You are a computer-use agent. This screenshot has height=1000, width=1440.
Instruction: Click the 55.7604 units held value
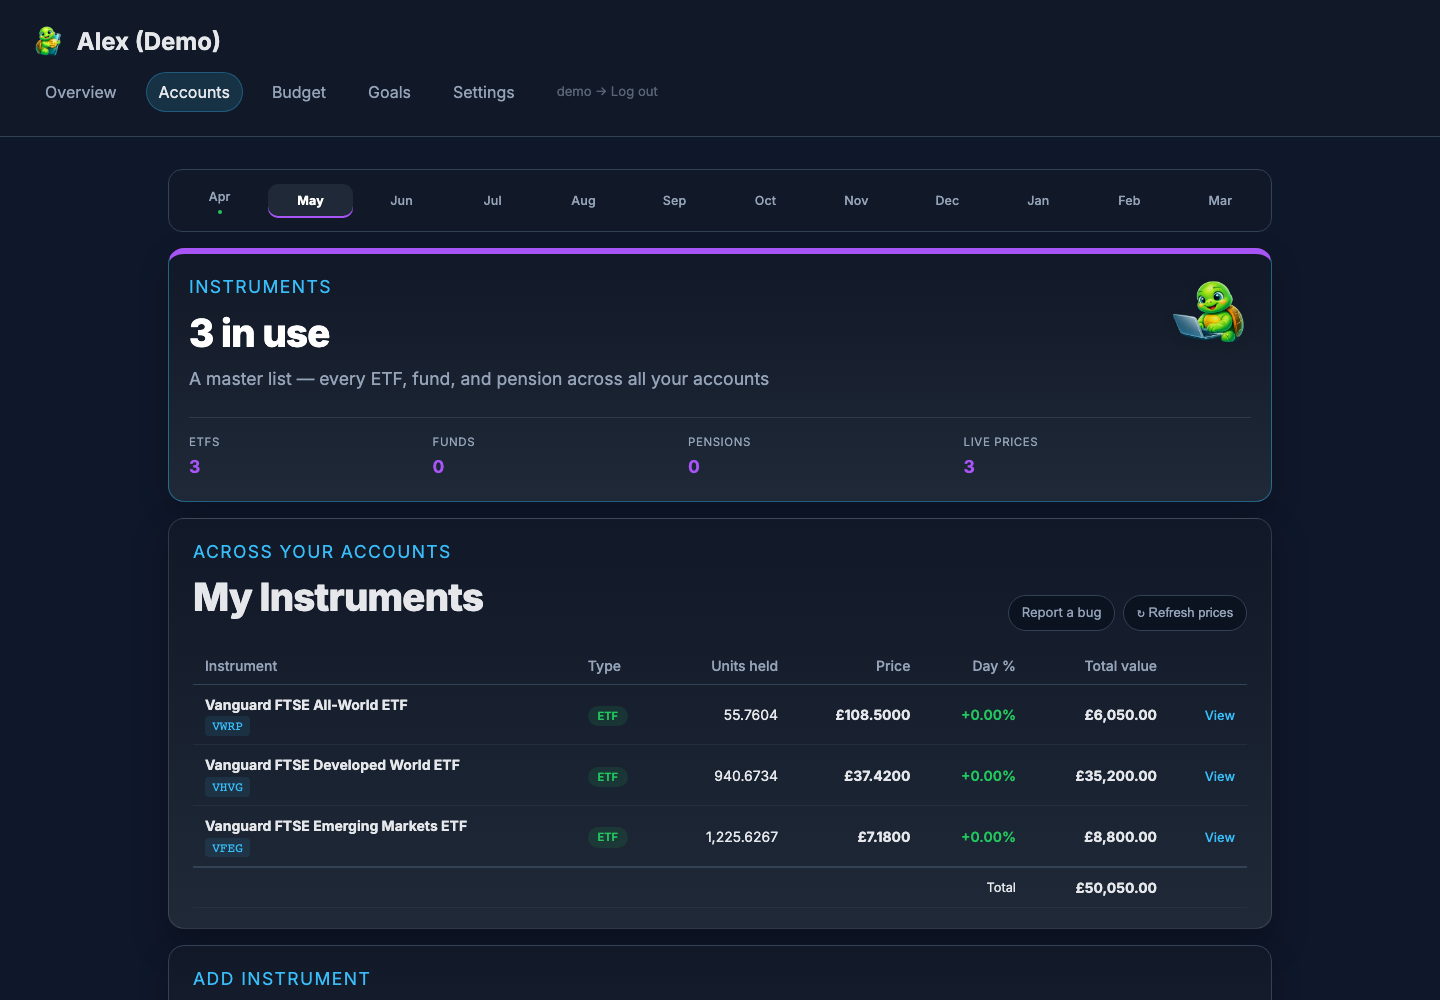750,715
